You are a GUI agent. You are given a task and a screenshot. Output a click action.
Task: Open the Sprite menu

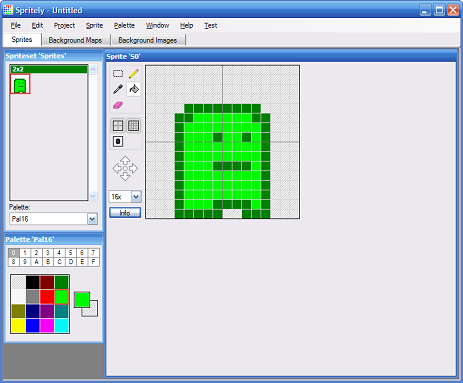pyautogui.click(x=94, y=25)
